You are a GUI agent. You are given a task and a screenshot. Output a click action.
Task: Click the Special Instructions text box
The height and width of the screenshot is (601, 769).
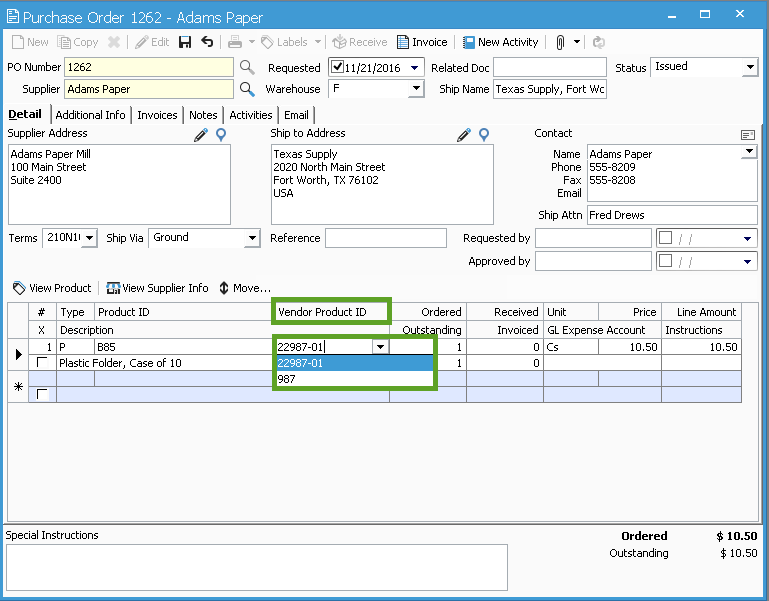(257, 567)
